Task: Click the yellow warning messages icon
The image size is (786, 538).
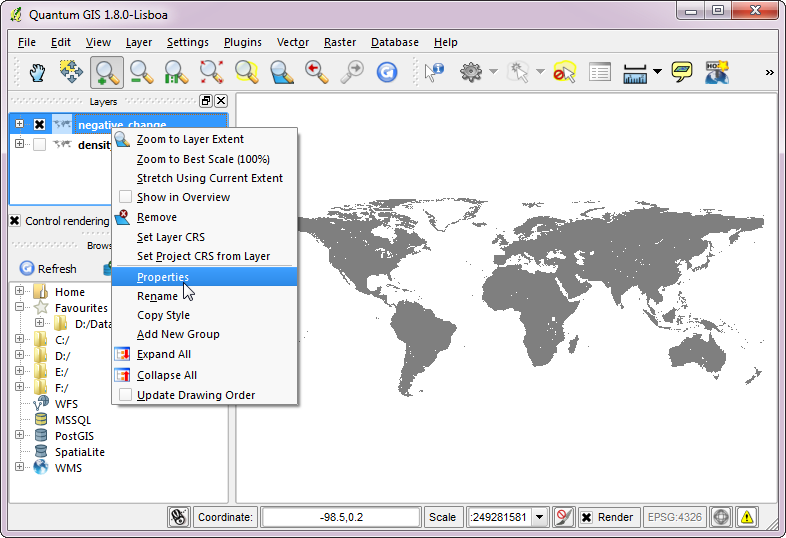Action: [x=747, y=517]
